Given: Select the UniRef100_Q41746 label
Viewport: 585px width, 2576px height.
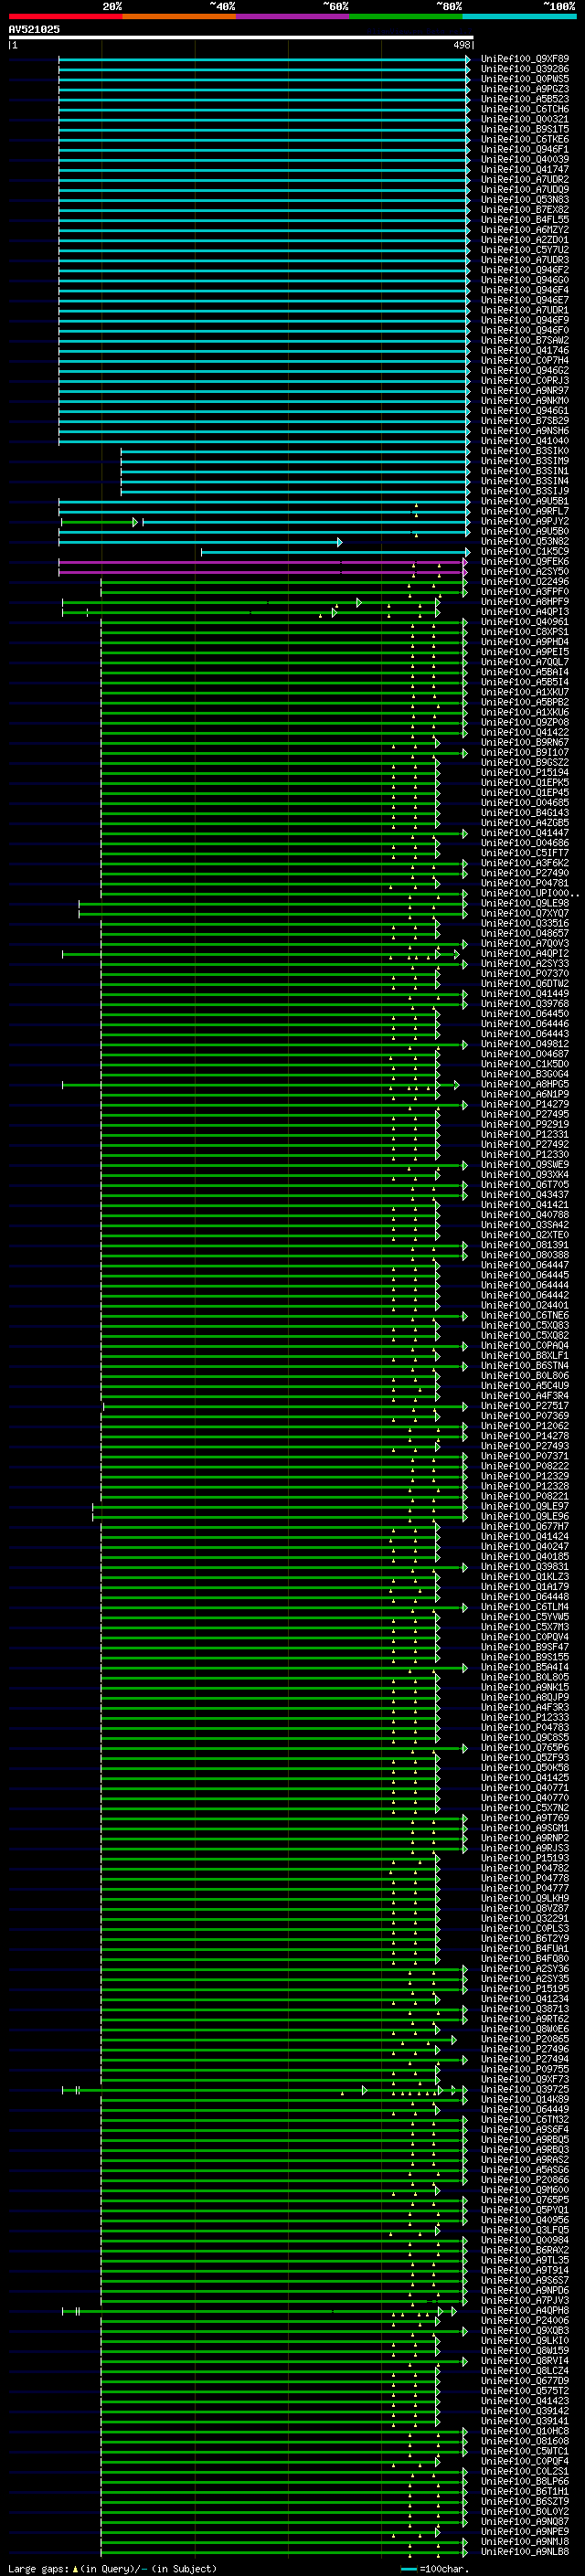Looking at the screenshot, I should pos(524,350).
